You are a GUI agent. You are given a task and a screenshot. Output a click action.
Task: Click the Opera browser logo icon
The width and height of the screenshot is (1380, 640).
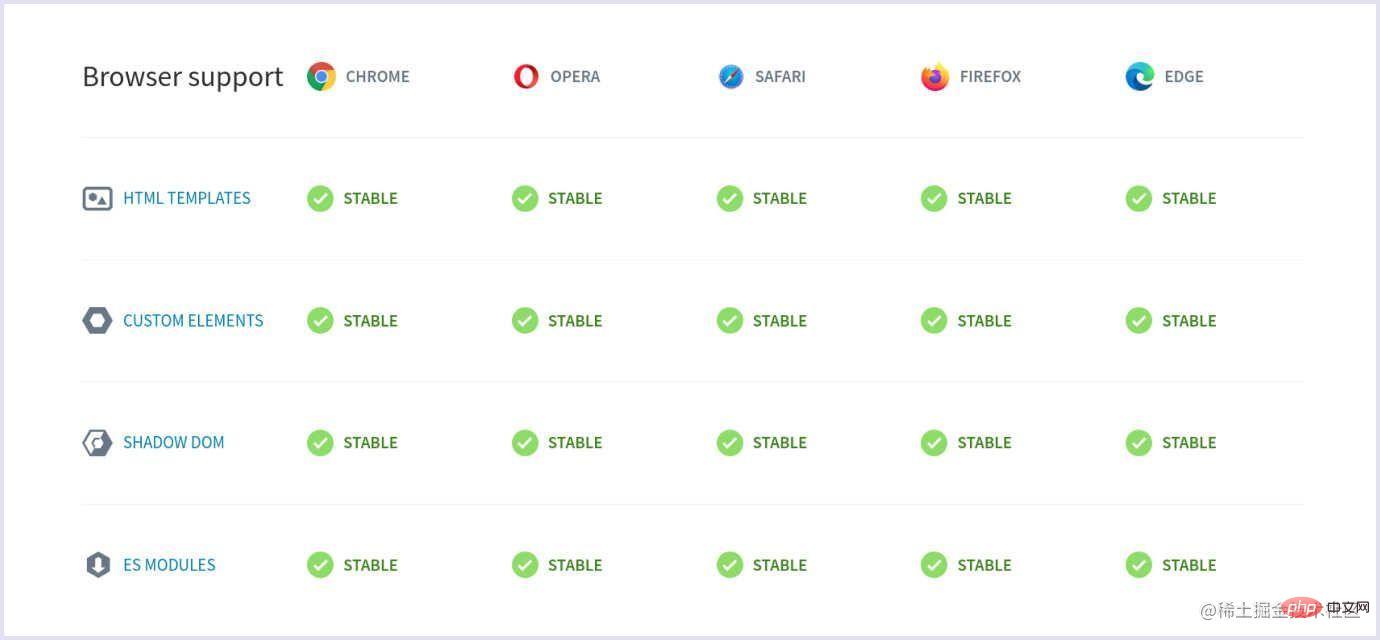(x=526, y=77)
